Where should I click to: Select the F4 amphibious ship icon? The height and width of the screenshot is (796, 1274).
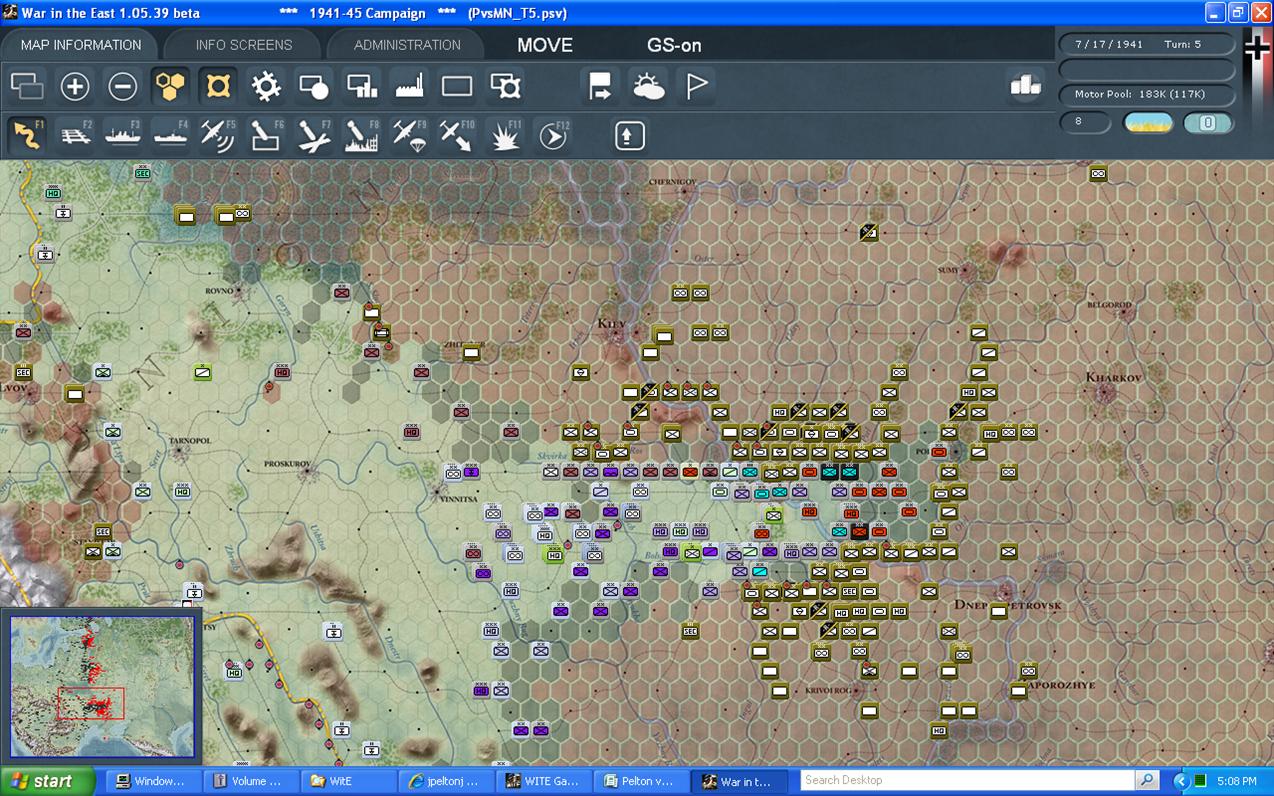pos(171,135)
